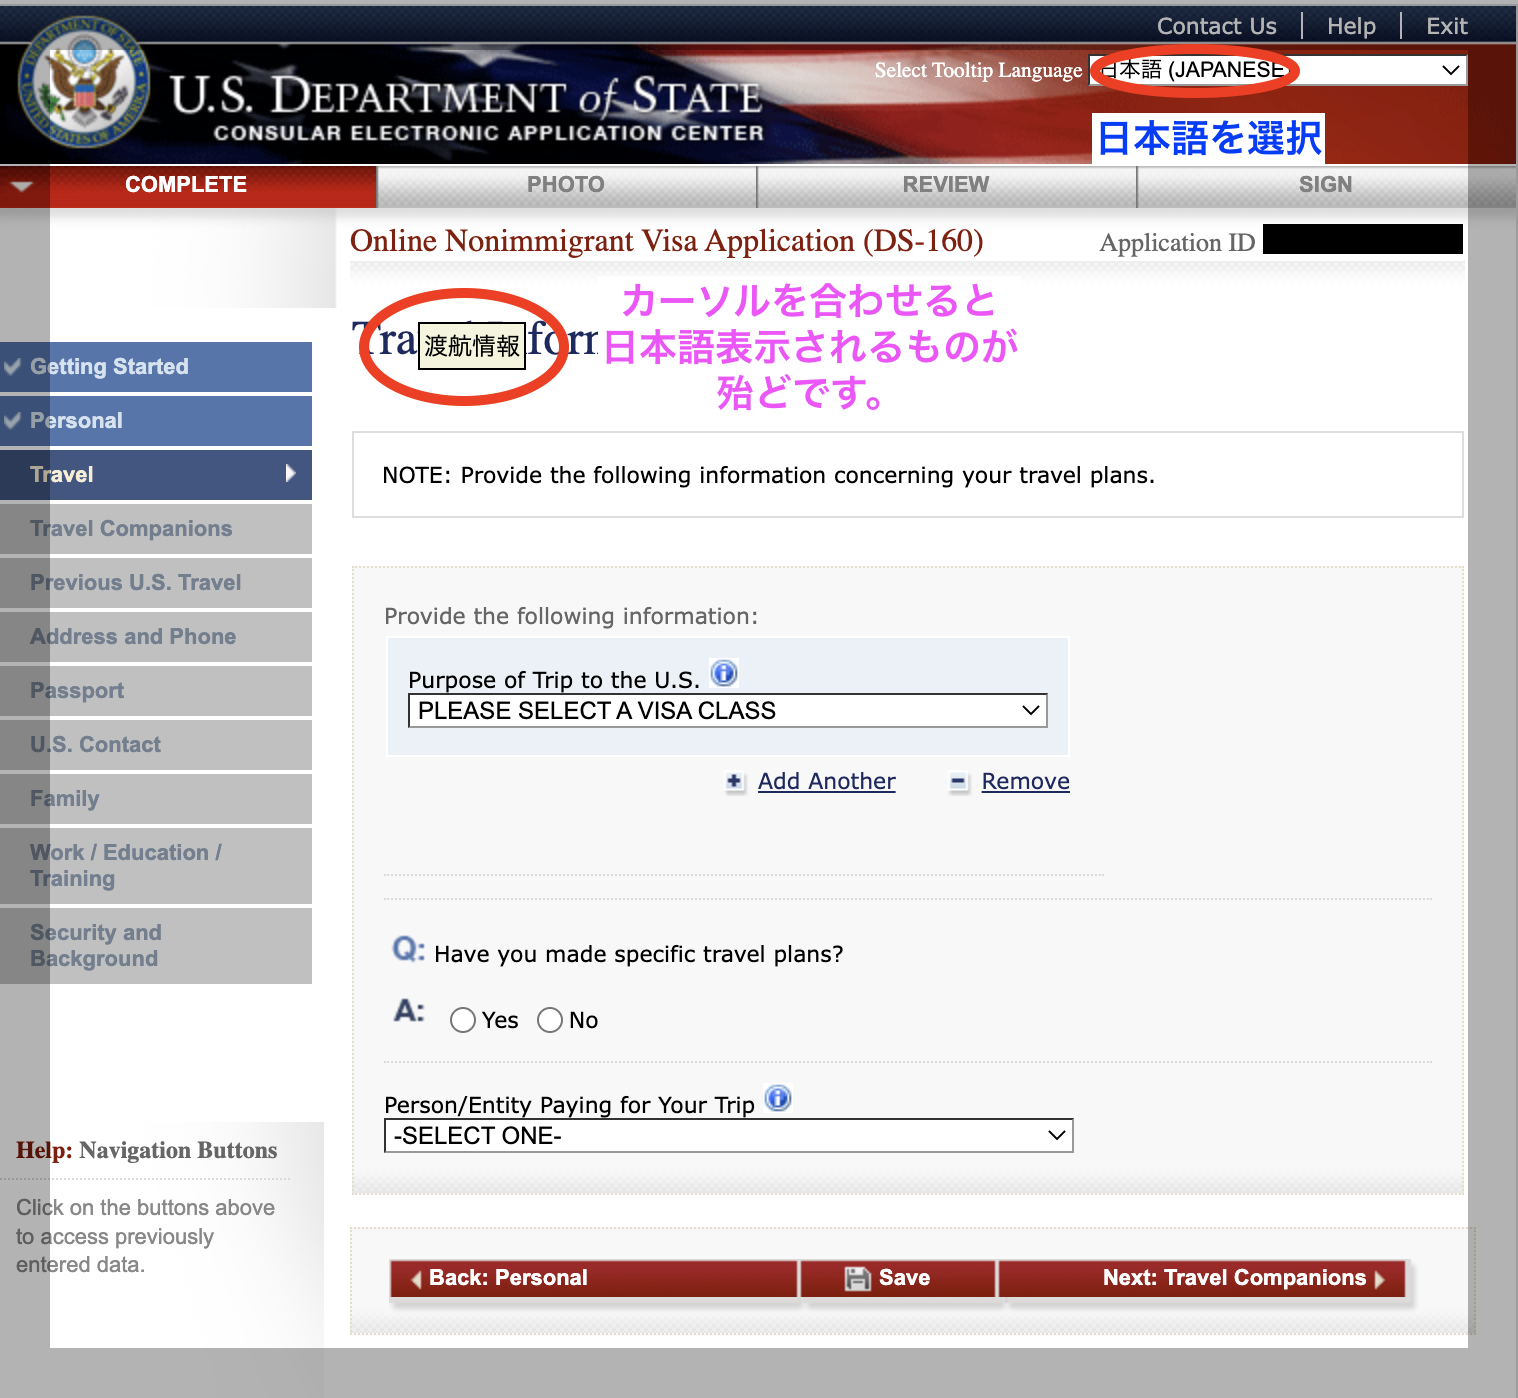Click the Travel sidebar arrow icon

click(290, 474)
